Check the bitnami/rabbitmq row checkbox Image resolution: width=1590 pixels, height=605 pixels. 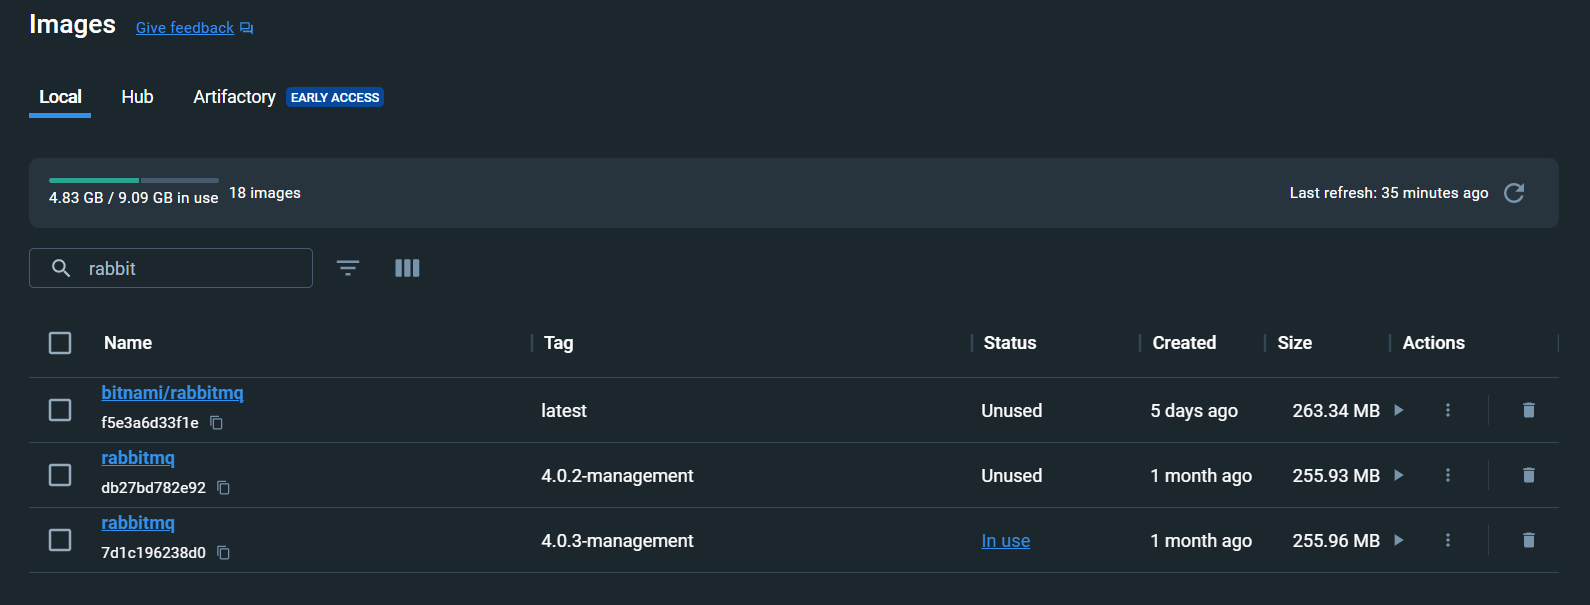[60, 410]
